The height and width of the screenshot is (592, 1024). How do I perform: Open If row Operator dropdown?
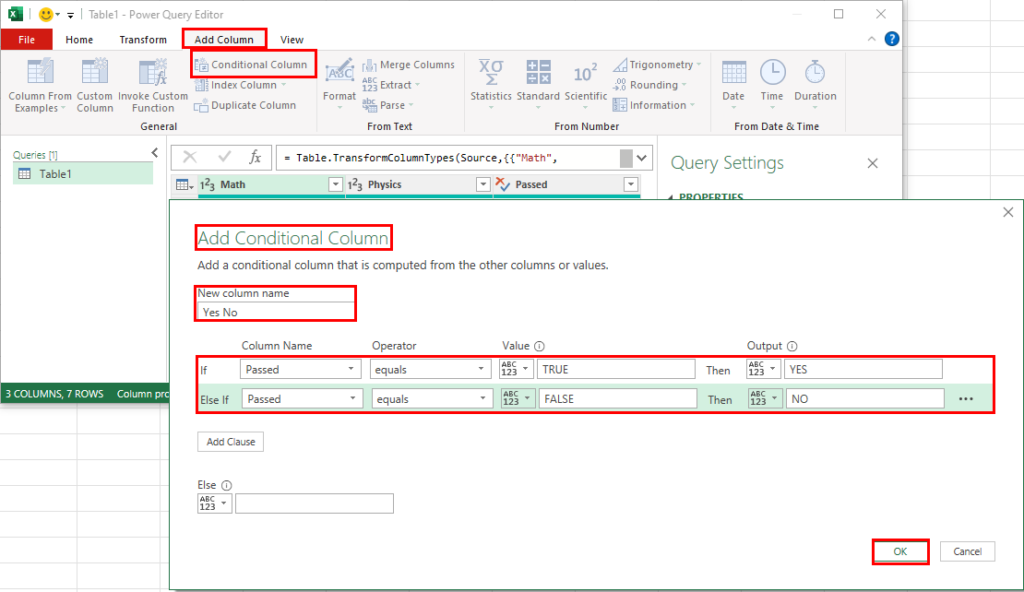[x=430, y=370]
